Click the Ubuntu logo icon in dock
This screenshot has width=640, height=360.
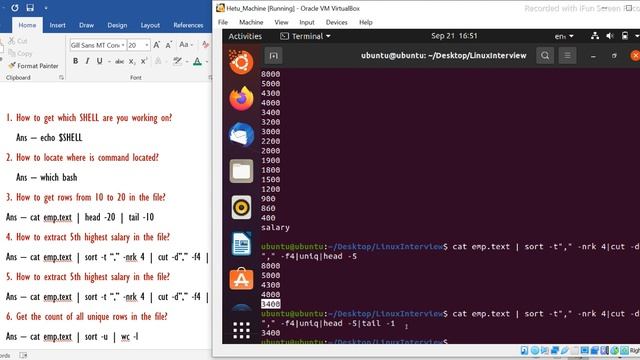[241, 62]
